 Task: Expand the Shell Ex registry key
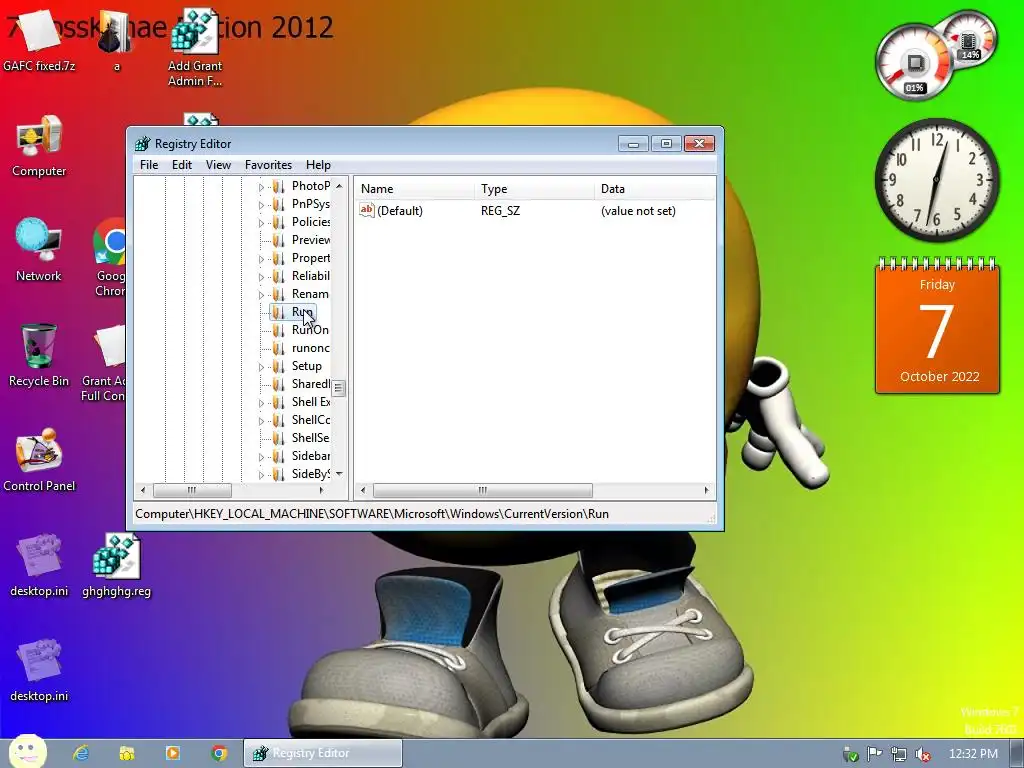(x=261, y=403)
